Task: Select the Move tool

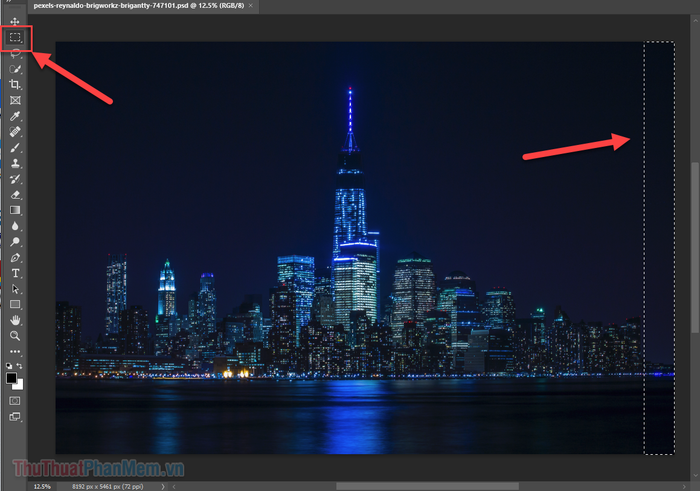Action: [15, 22]
